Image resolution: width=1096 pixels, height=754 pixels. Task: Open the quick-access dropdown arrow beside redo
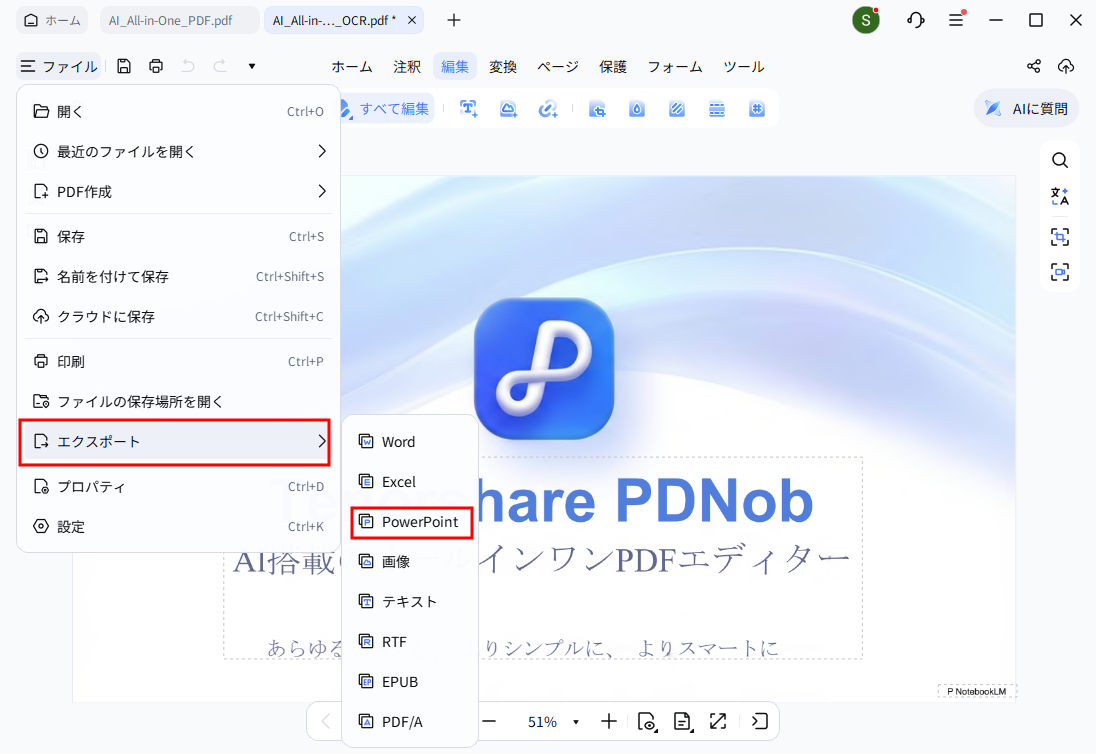(x=252, y=66)
